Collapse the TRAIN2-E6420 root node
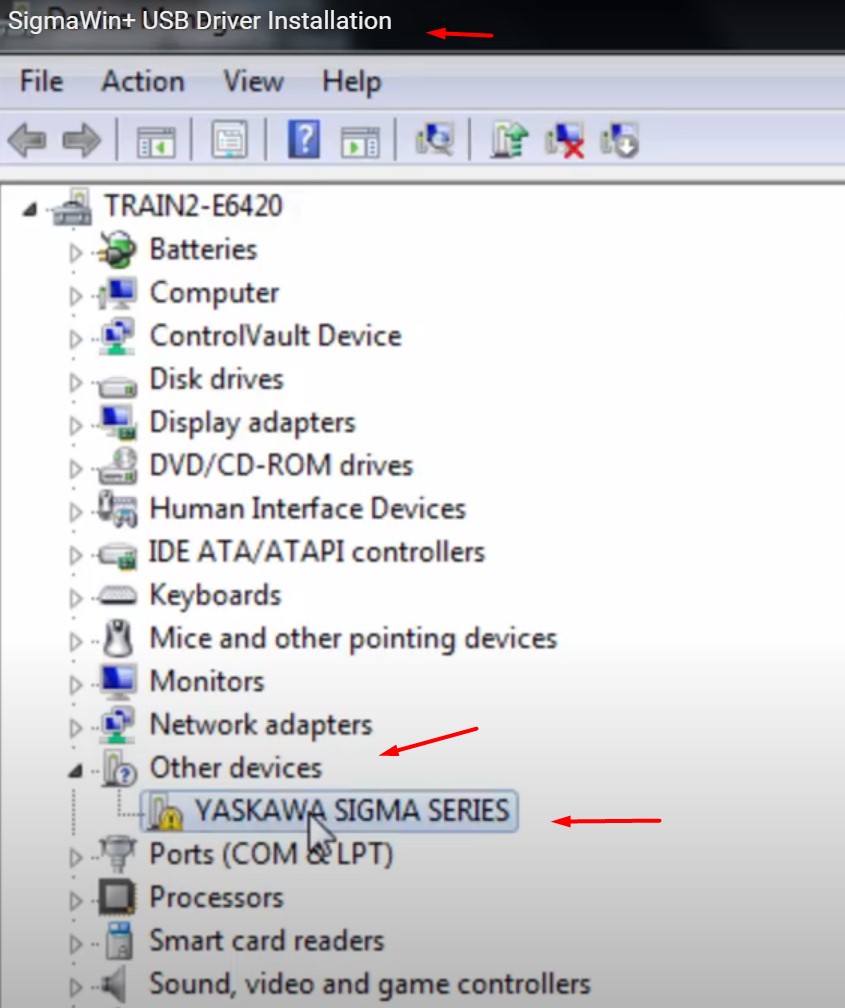The image size is (845, 1008). (30, 208)
